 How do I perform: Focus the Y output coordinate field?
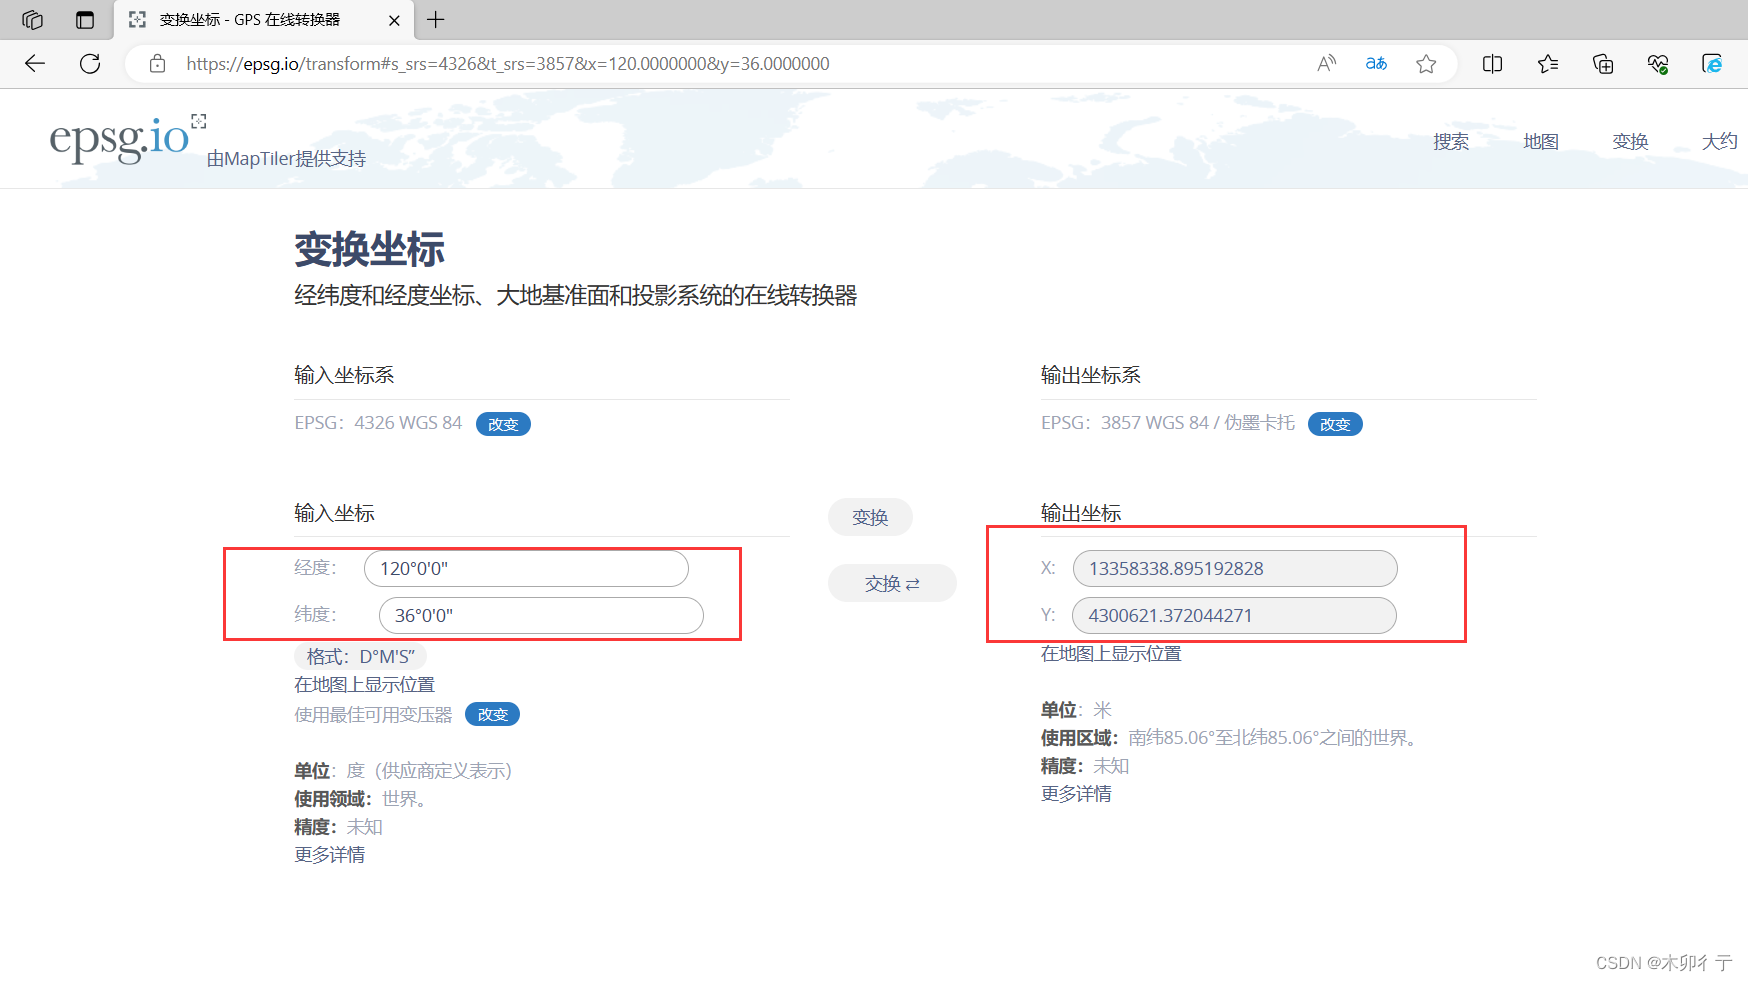[x=1234, y=615]
